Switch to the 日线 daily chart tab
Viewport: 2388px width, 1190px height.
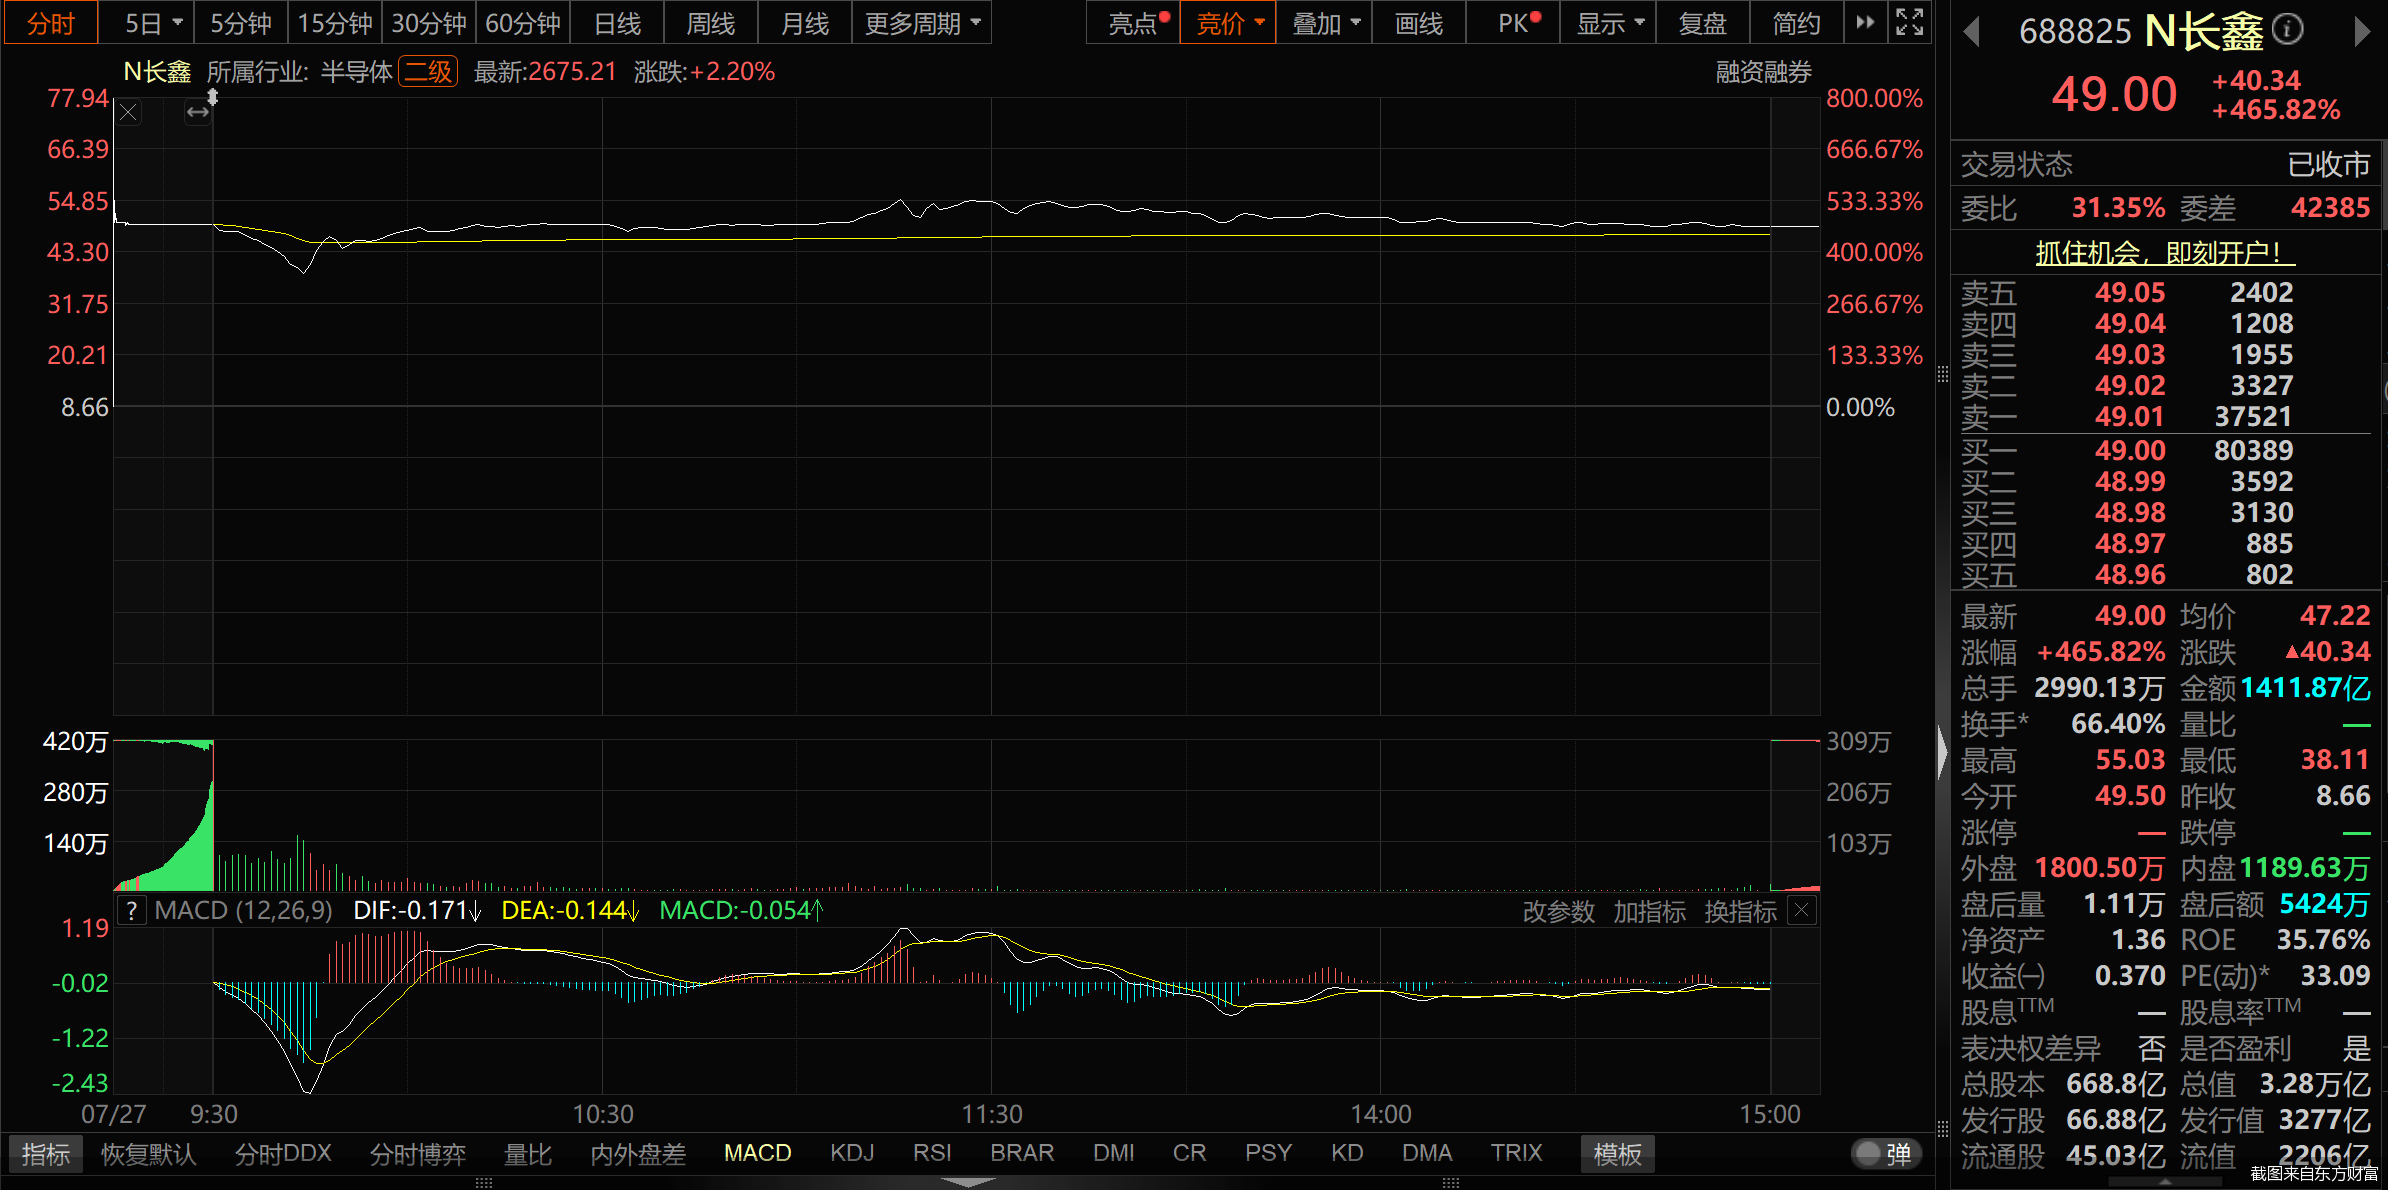(x=617, y=23)
